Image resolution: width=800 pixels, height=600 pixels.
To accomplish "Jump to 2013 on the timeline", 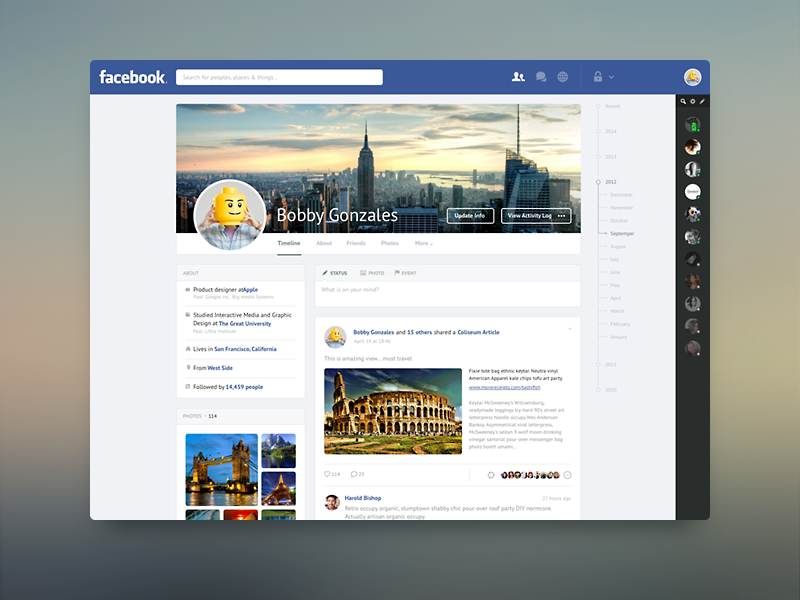I will pyautogui.click(x=611, y=157).
